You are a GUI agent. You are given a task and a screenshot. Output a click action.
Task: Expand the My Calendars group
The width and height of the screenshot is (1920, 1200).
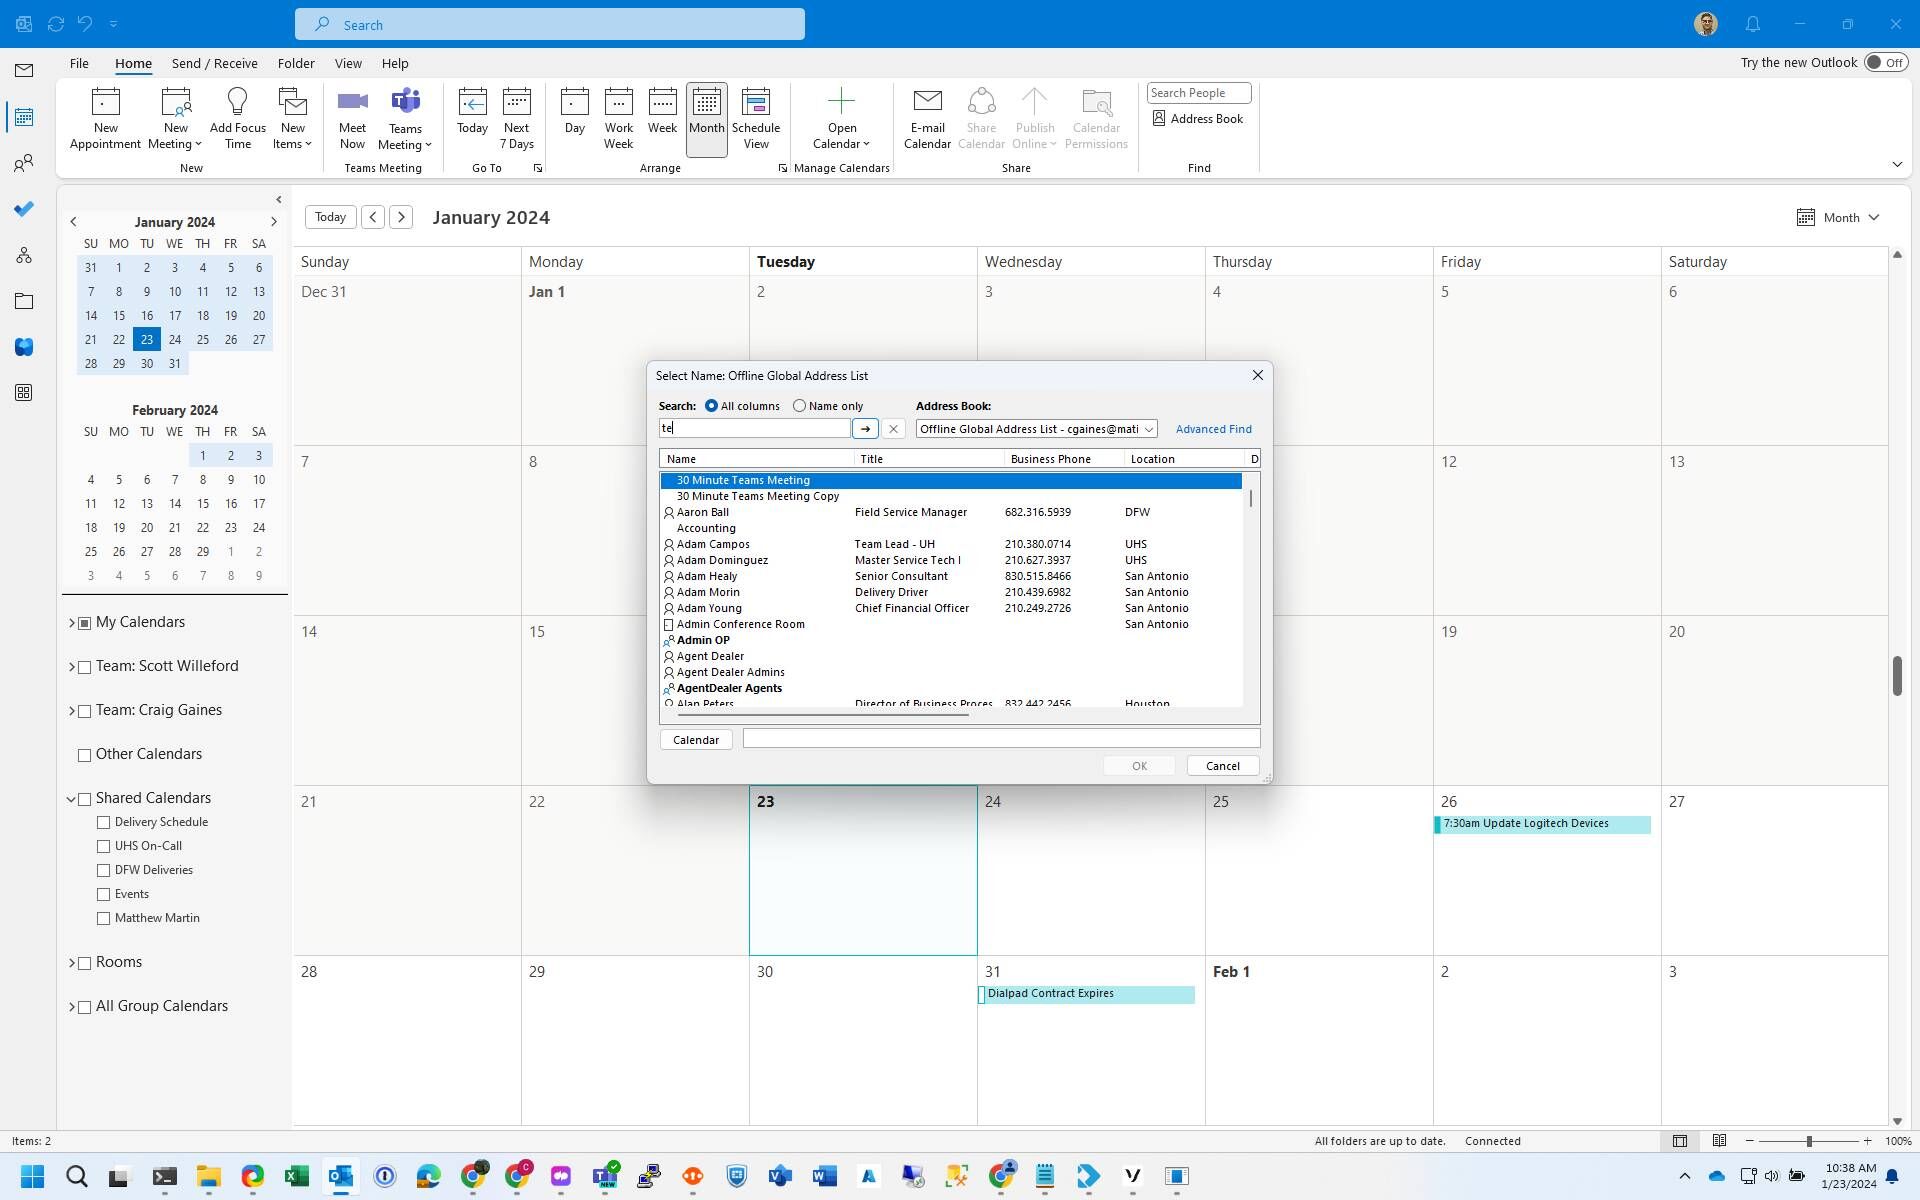[72, 623]
